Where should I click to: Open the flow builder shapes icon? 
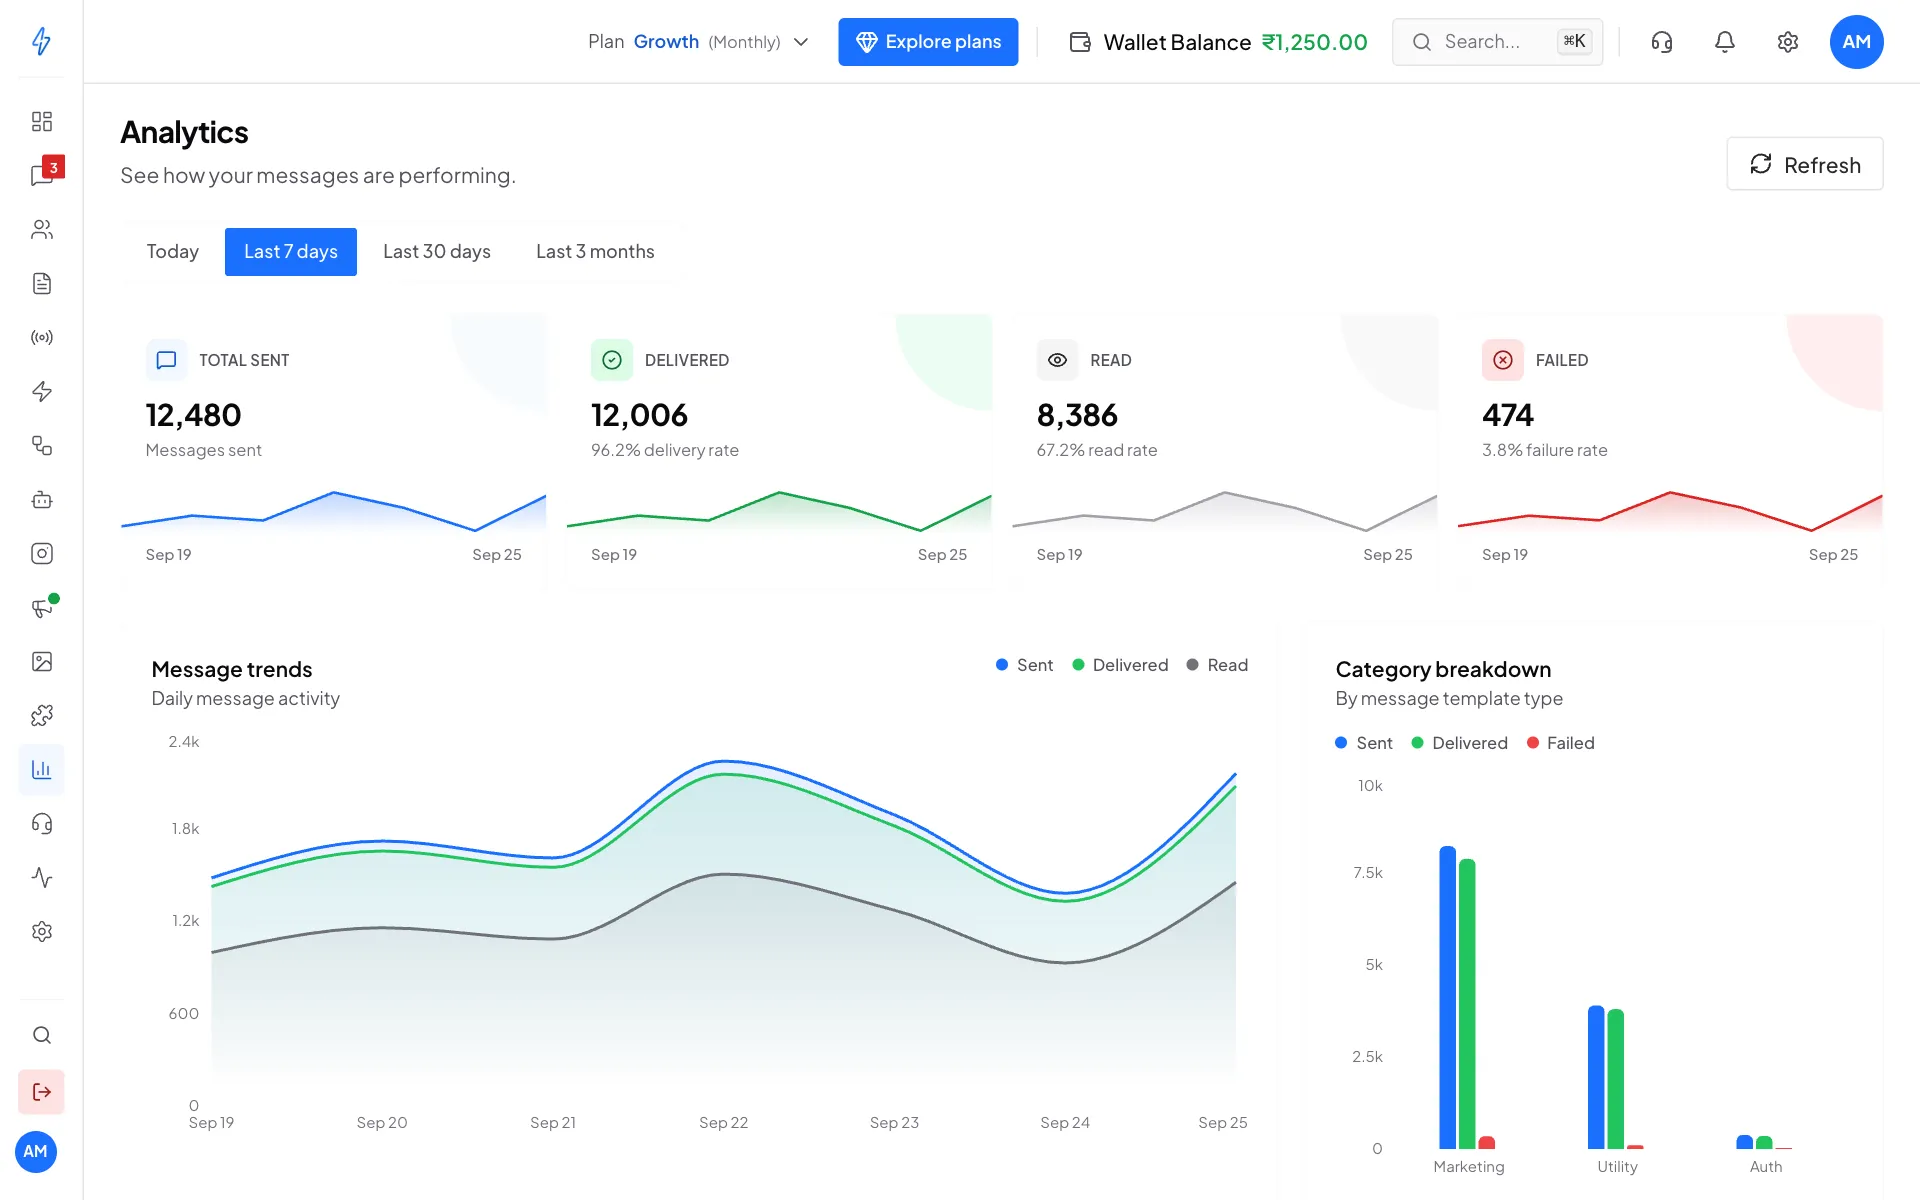pos(41,445)
